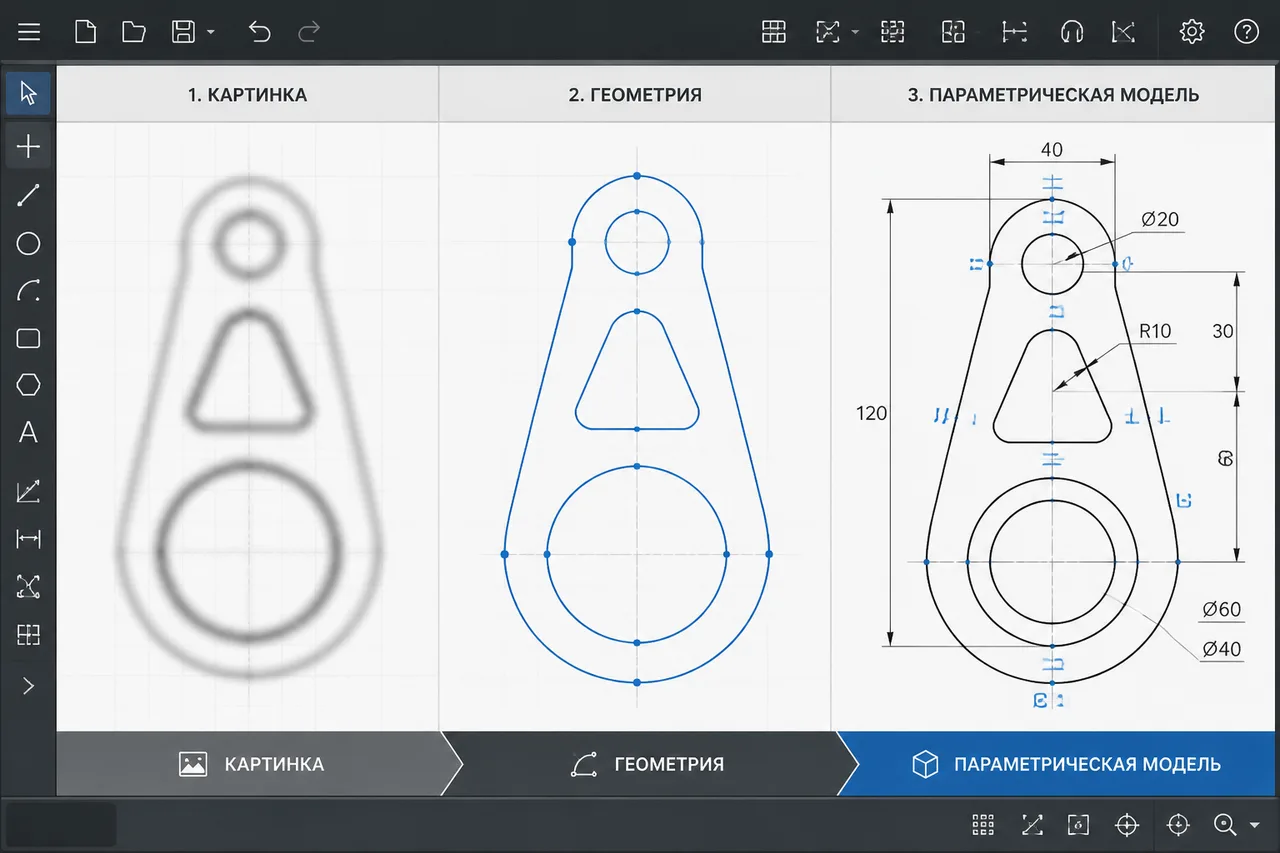Open the 1. КАРТИНКА panel header
Screen dimensions: 1280x853
pyautogui.click(x=247, y=95)
